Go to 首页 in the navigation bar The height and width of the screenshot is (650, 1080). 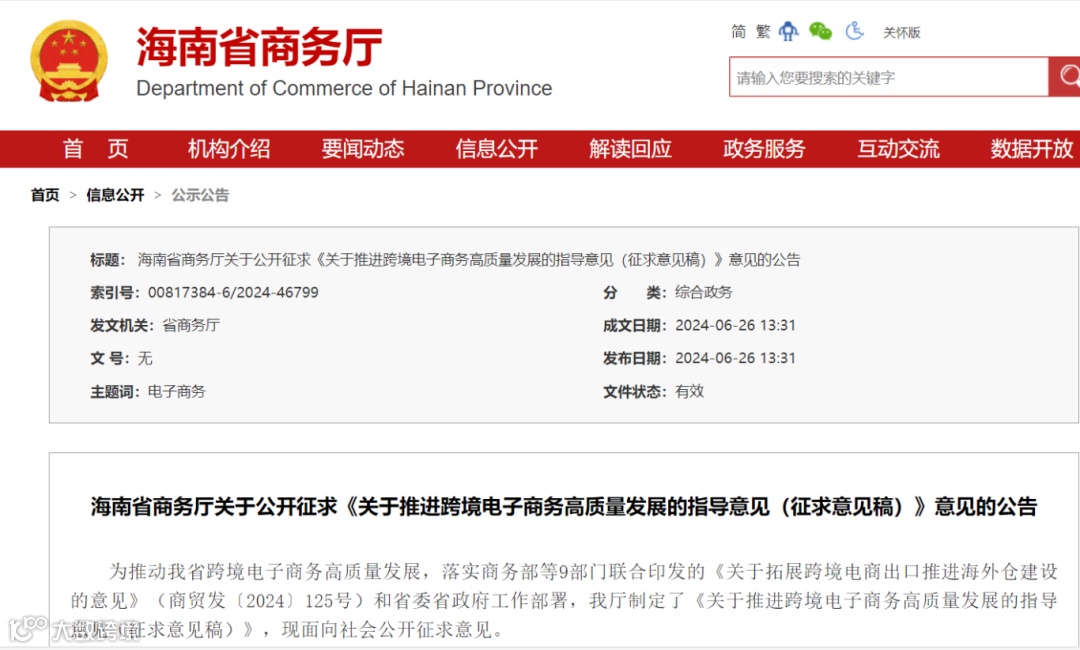coord(95,149)
